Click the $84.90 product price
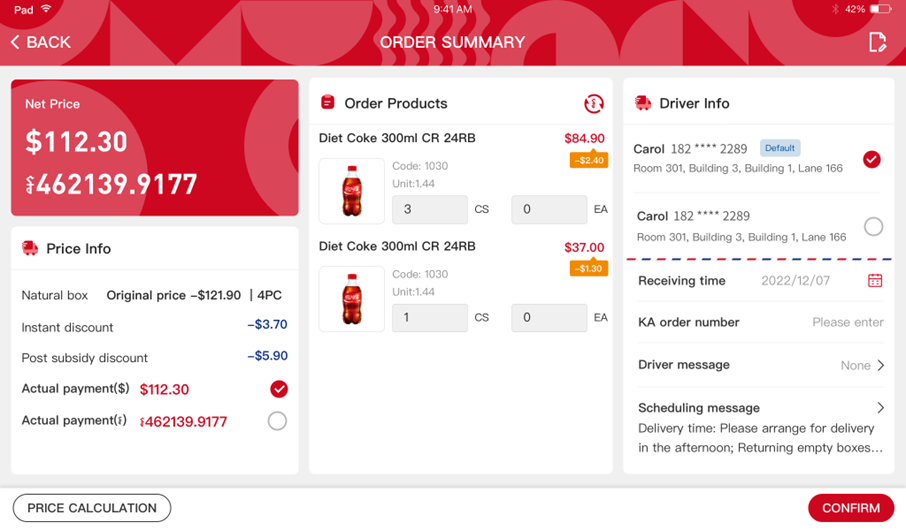Screen dimensions: 906x530 click(x=584, y=138)
